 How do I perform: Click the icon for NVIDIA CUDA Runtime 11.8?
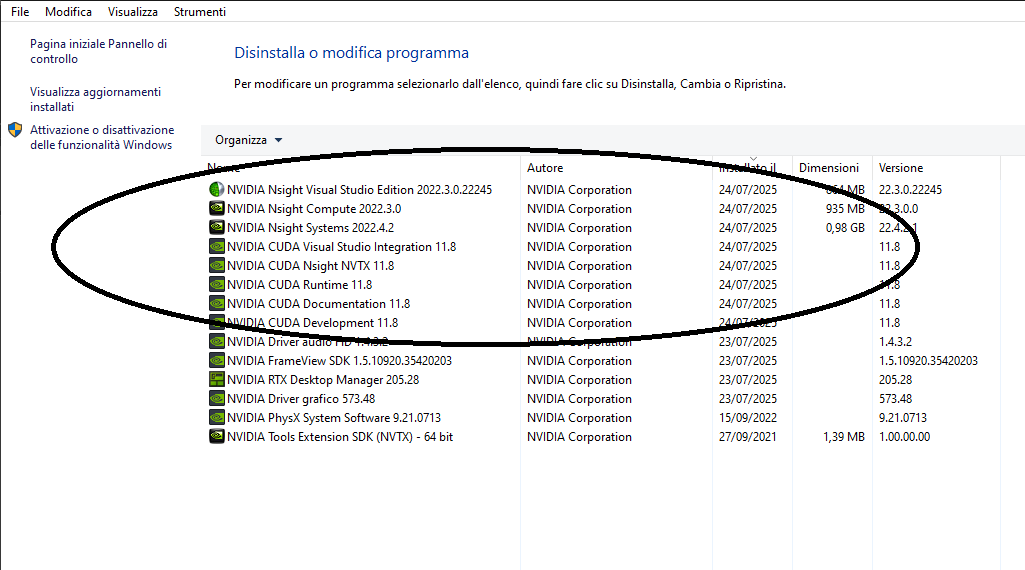tap(216, 284)
